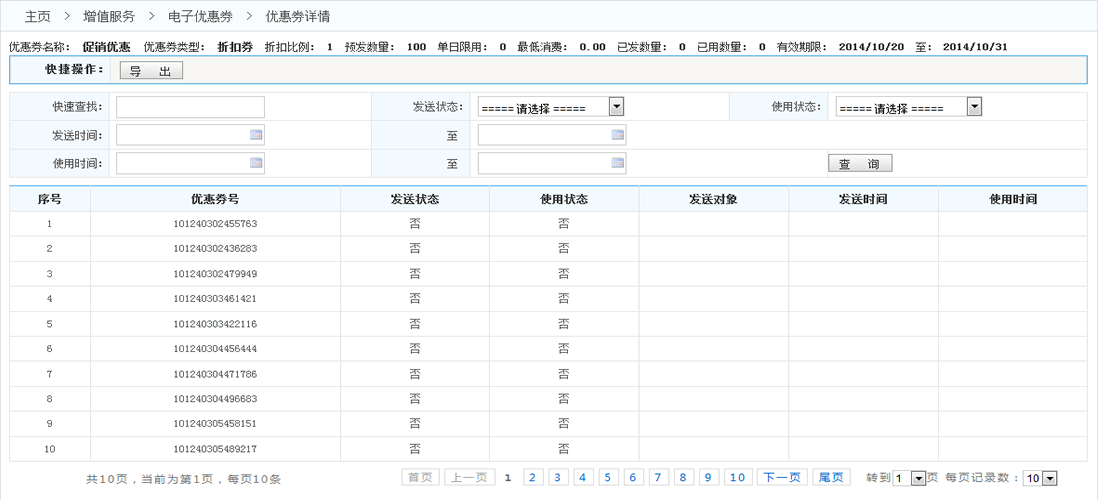Click the 查询 search button
Viewport: 1098px width, 500px height.
tap(859, 163)
